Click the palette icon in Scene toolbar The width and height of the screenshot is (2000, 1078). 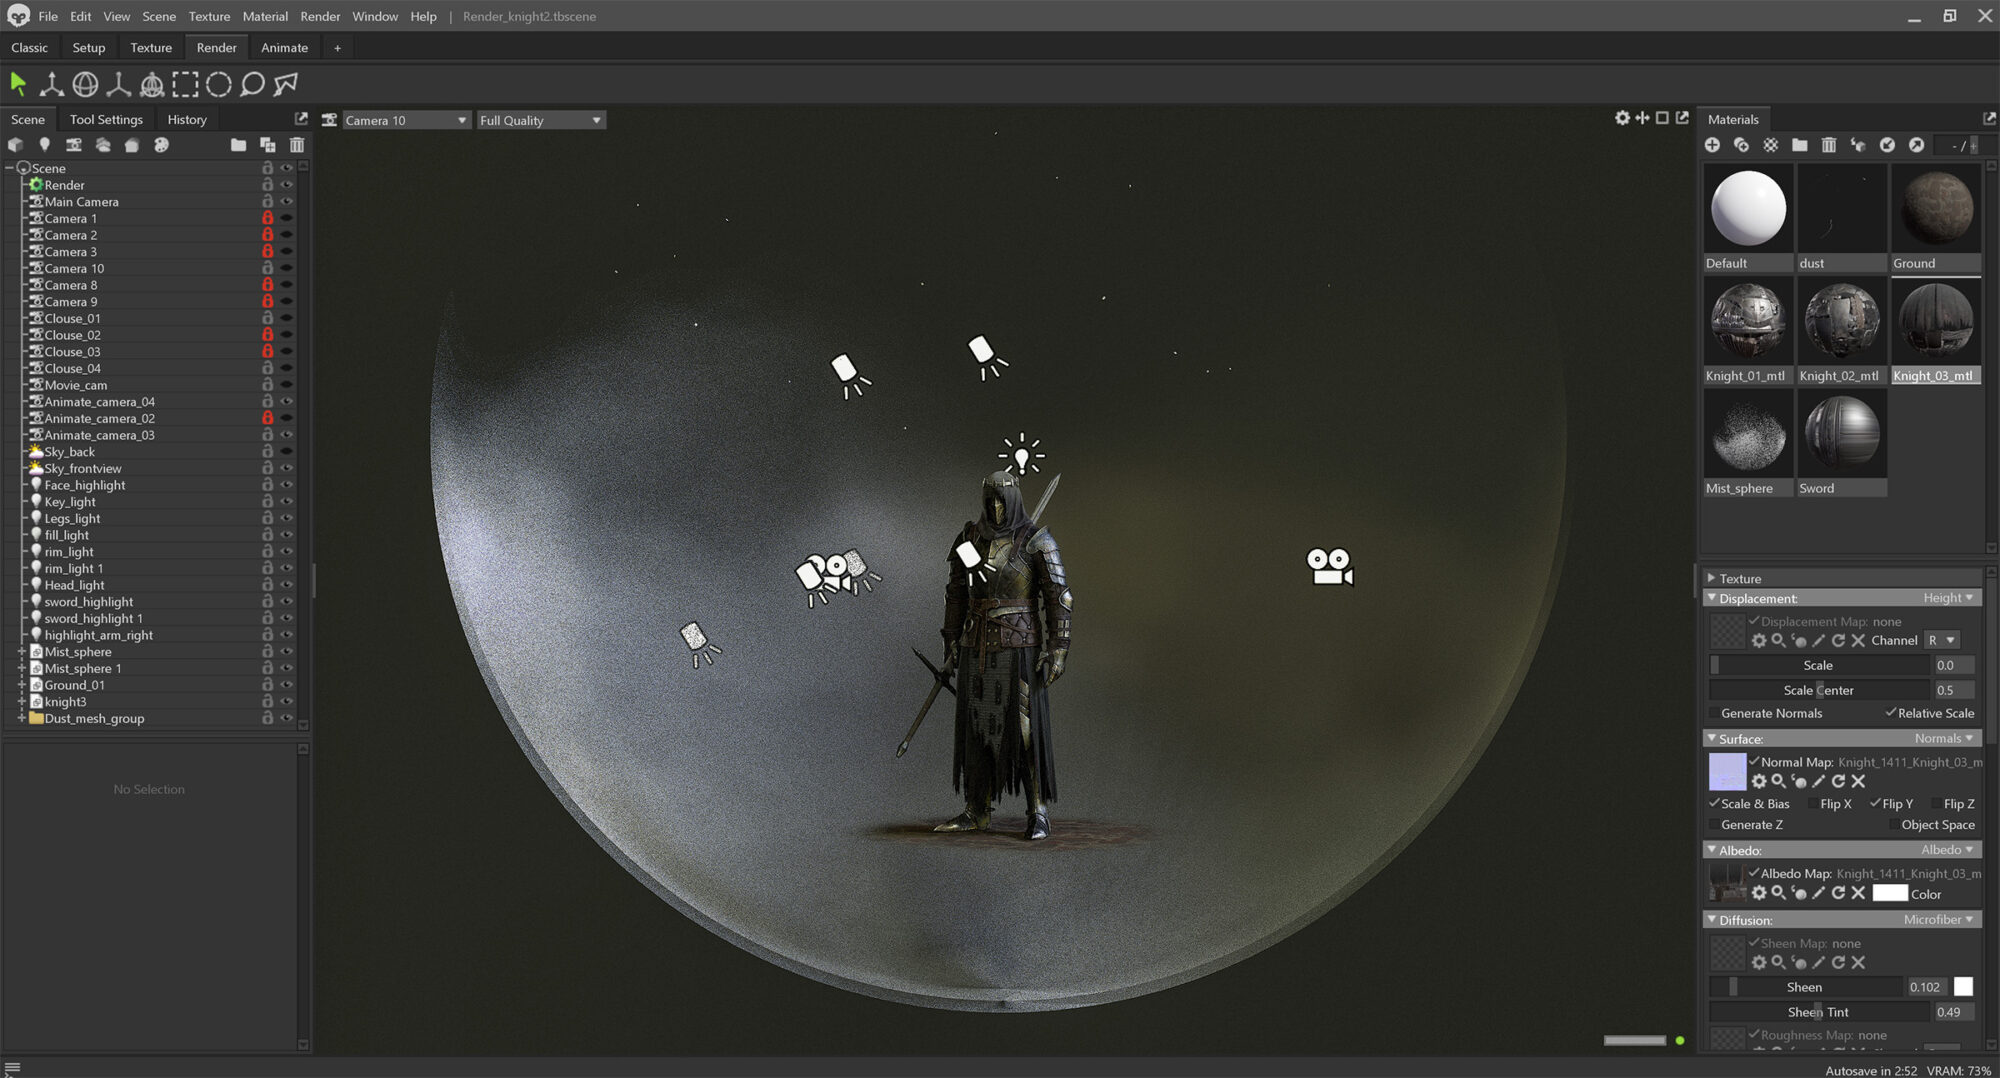[161, 145]
